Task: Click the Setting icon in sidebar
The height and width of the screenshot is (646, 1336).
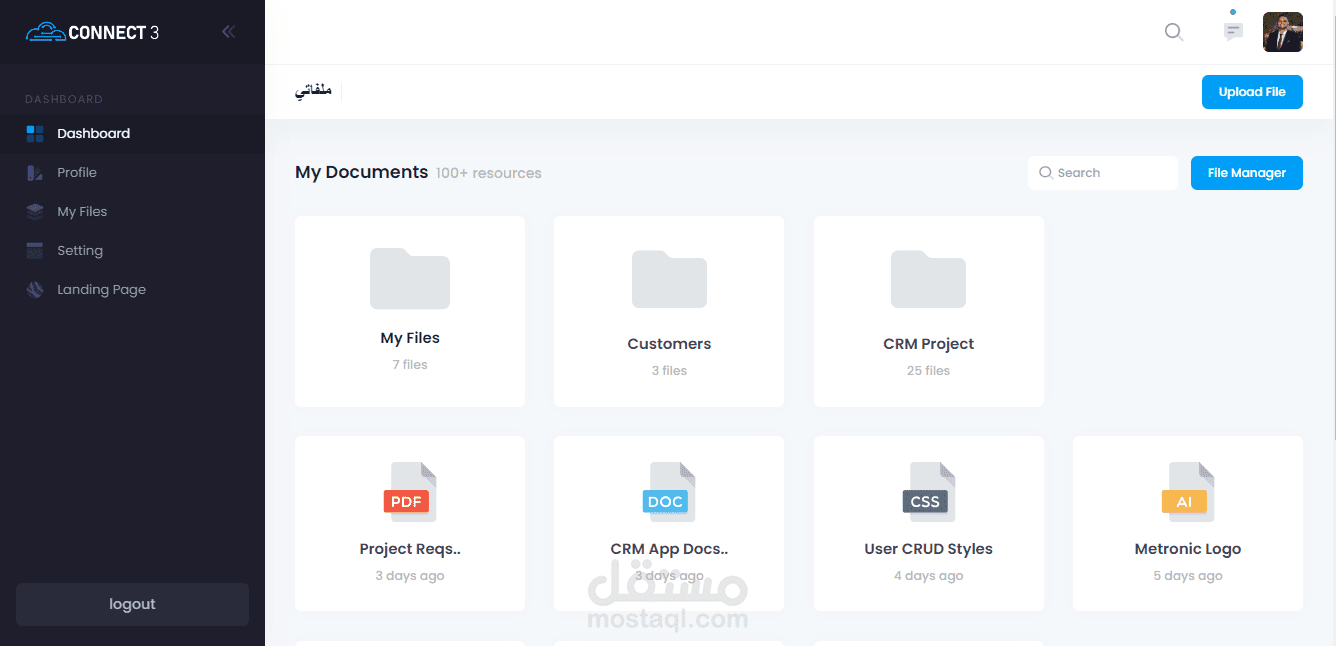Action: [x=35, y=250]
